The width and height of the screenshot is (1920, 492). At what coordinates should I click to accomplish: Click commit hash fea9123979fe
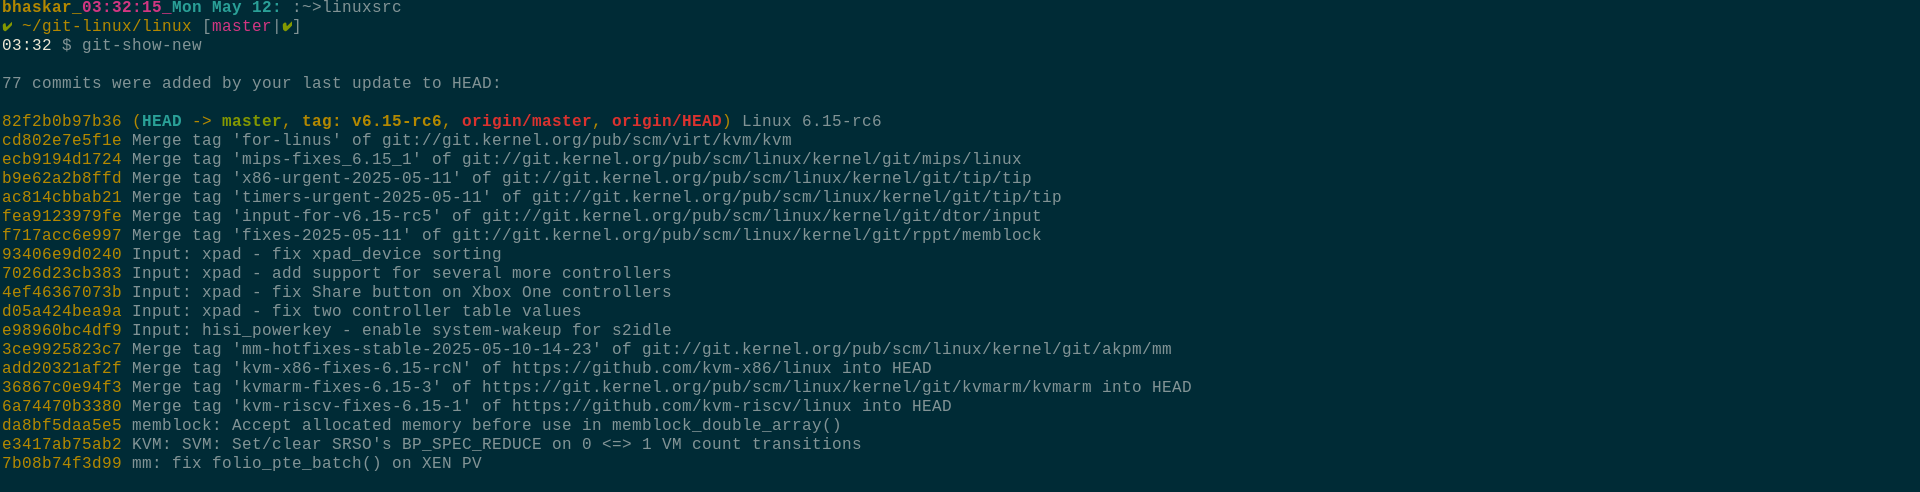tap(62, 217)
